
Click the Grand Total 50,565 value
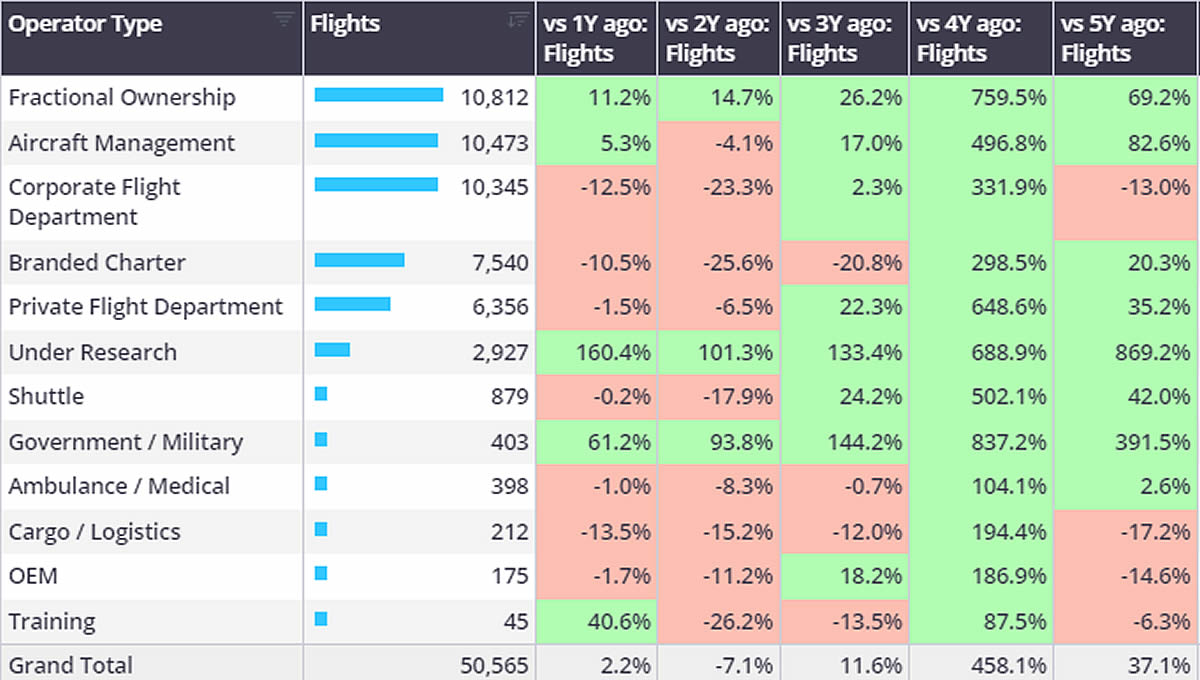(496, 665)
